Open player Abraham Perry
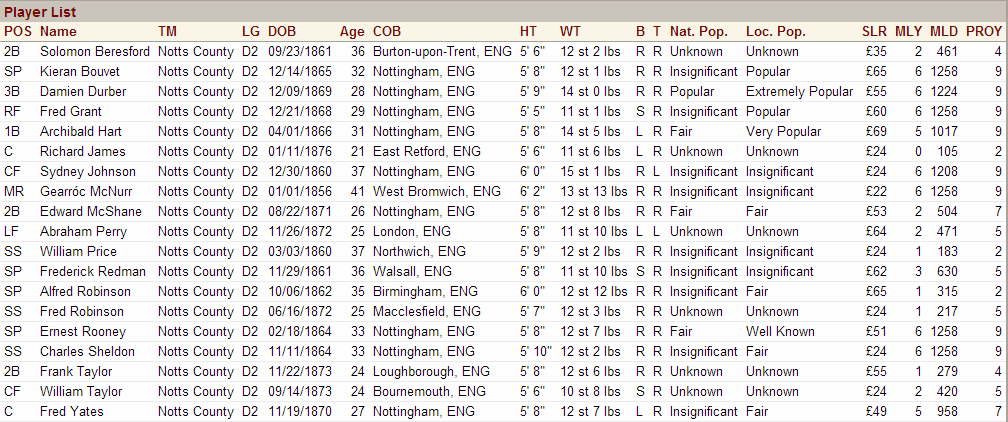Viewport: 1008px width, 422px height. click(x=83, y=231)
